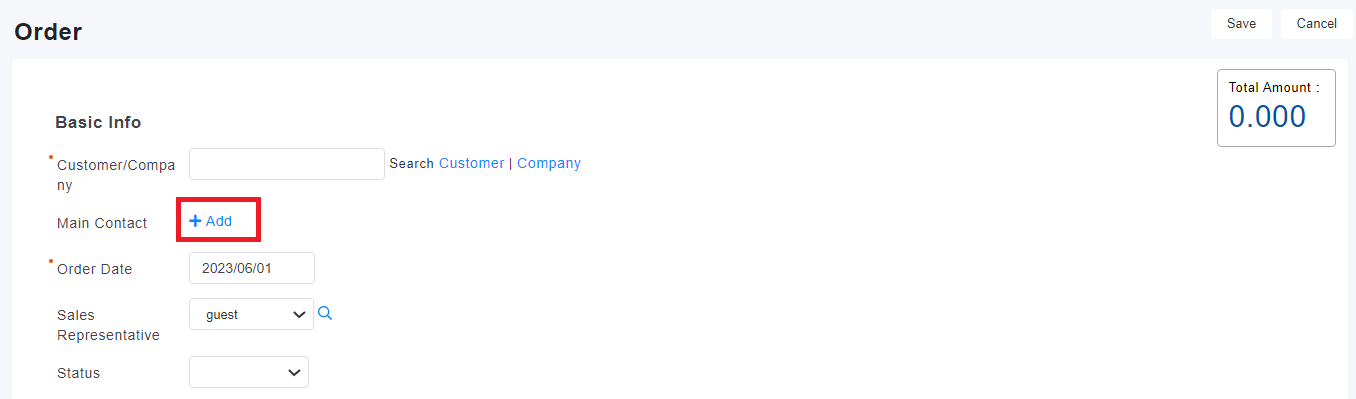Click the magnifier icon beside Sales Representative
This screenshot has height=399, width=1356.
324,314
